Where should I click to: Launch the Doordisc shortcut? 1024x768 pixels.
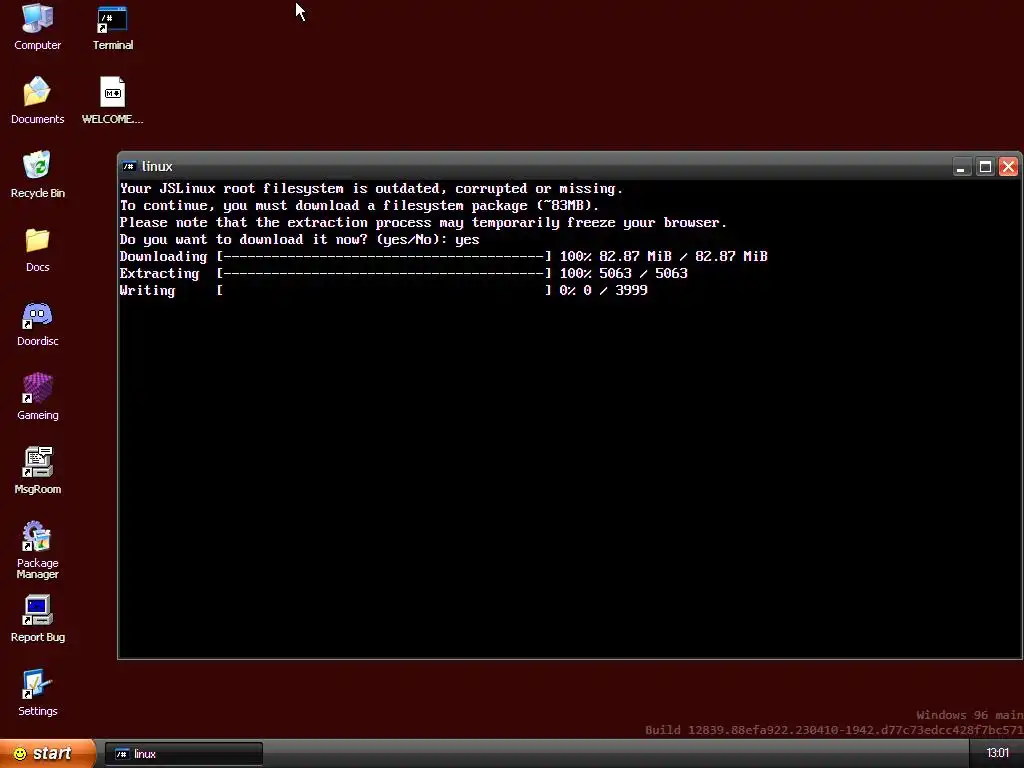click(37, 323)
